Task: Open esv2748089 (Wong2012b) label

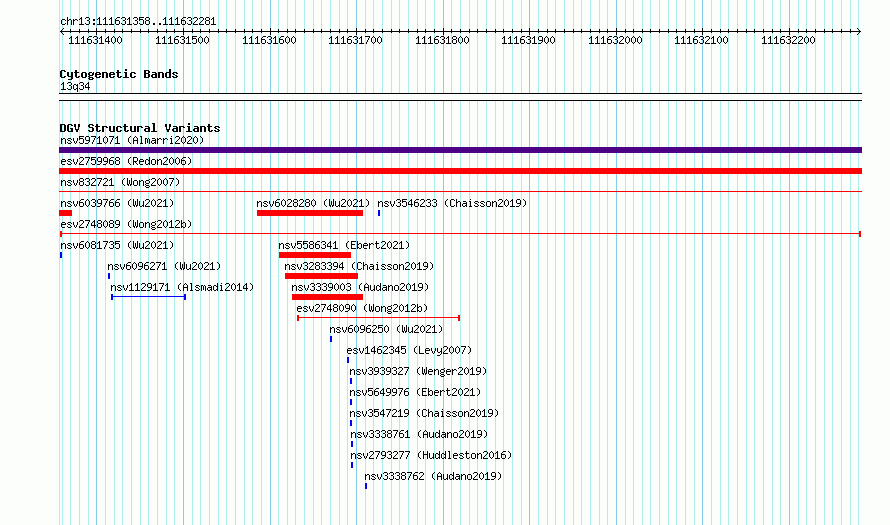Action: coord(126,224)
